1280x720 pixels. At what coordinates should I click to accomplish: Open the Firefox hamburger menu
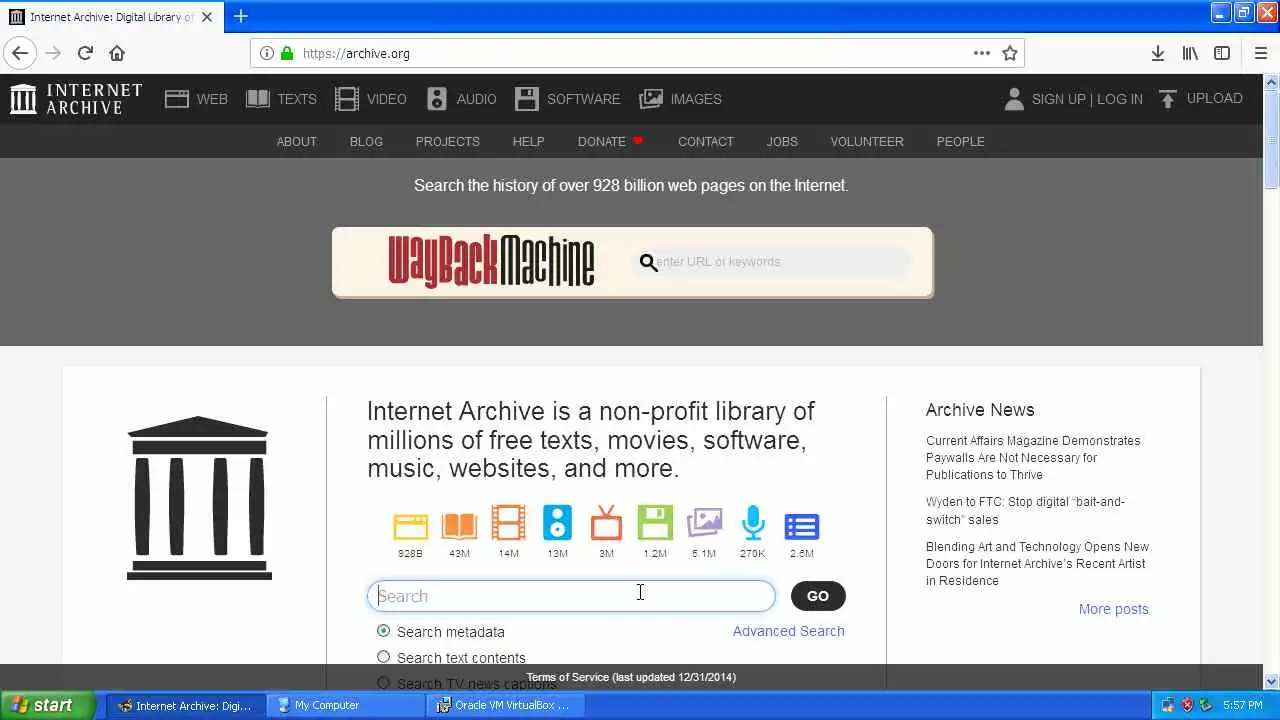coord(1261,53)
